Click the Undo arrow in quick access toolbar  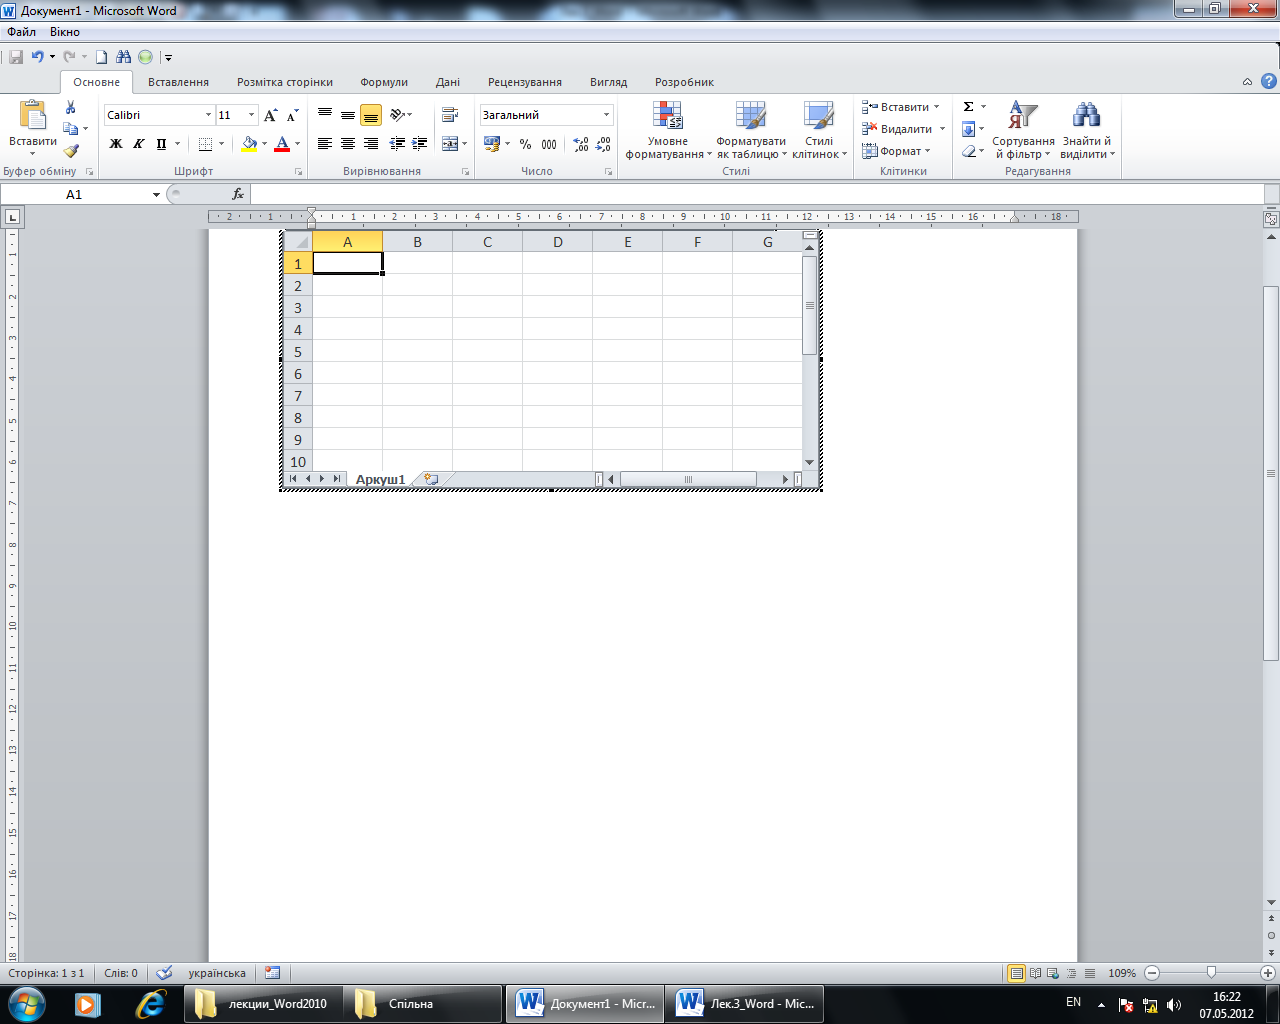tap(38, 57)
